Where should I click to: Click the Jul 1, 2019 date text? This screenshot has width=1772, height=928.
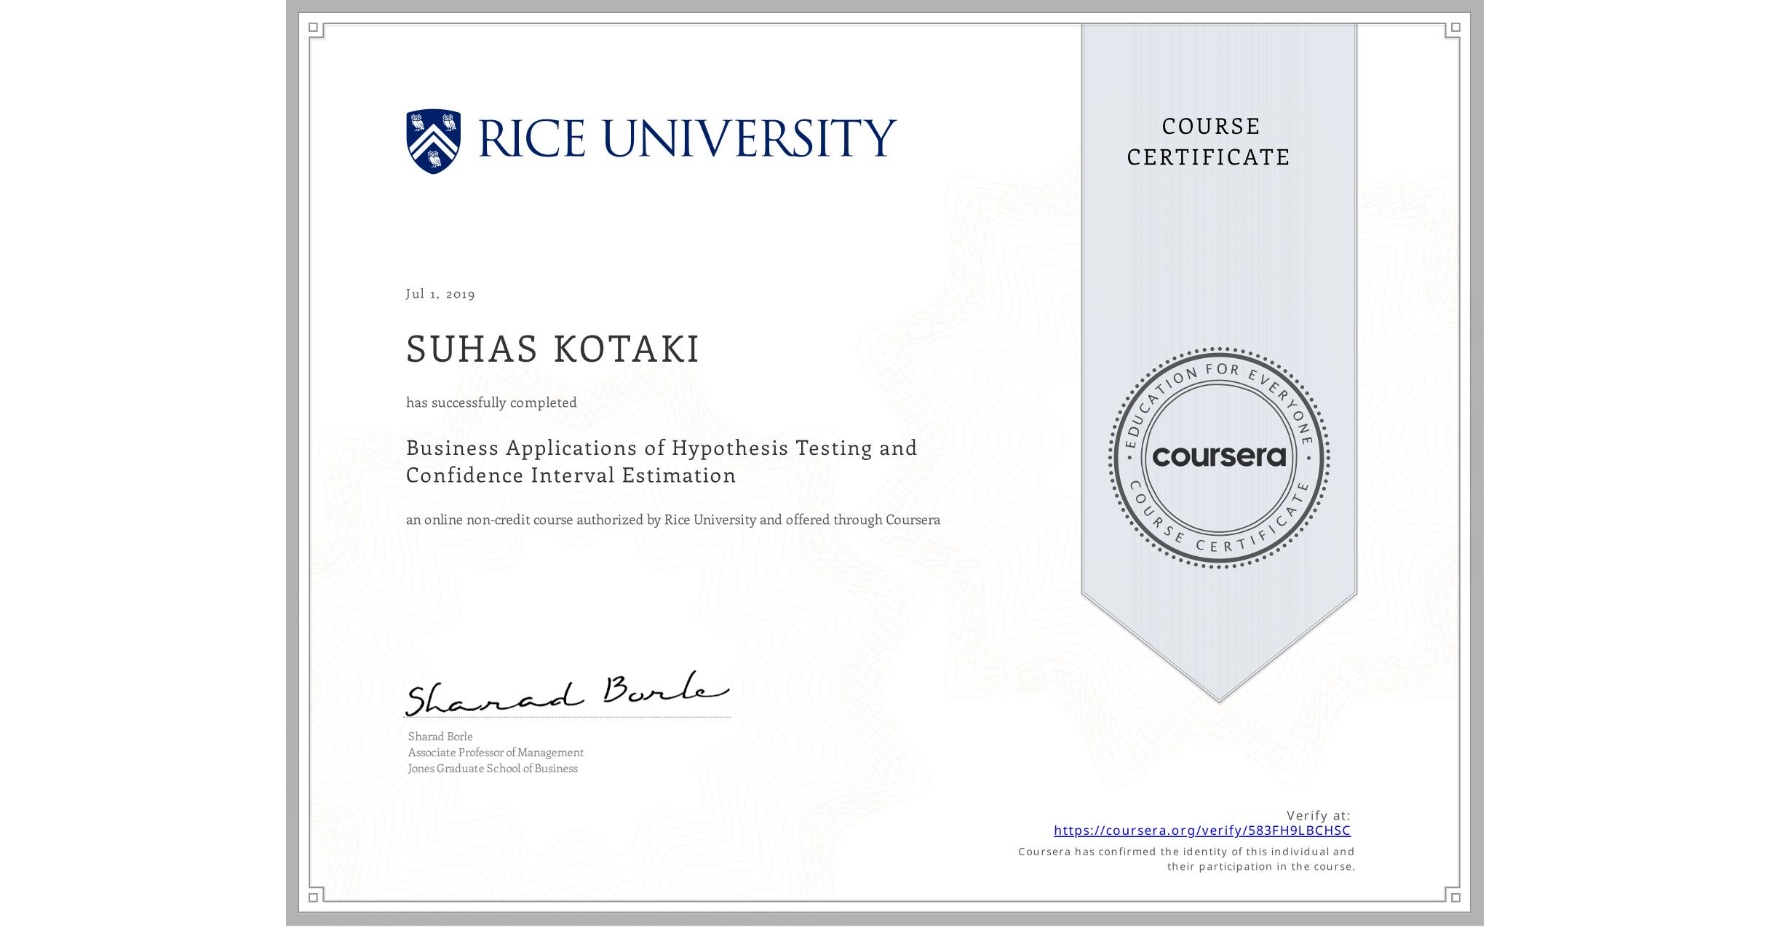point(440,293)
